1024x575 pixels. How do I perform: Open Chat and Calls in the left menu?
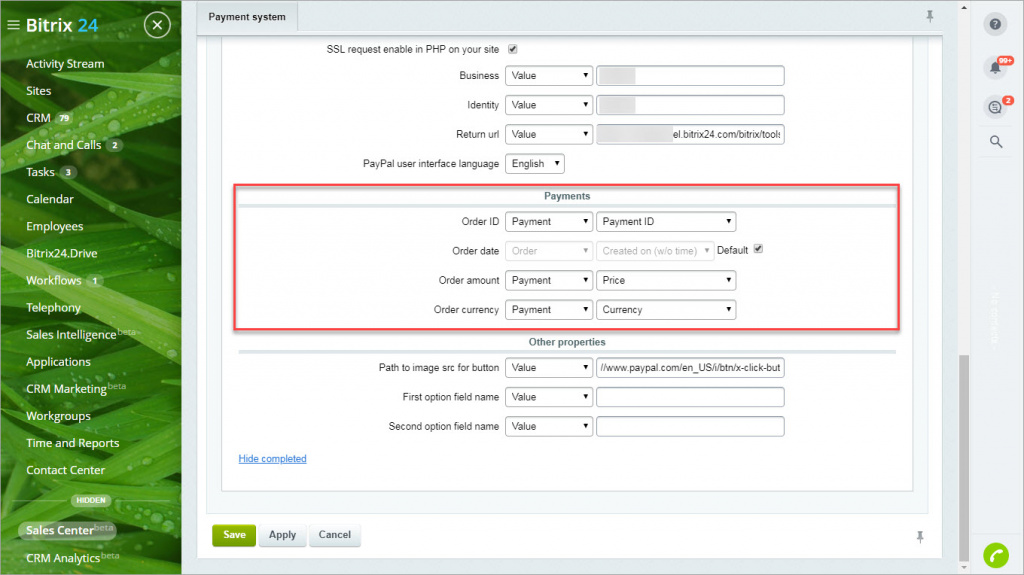64,145
